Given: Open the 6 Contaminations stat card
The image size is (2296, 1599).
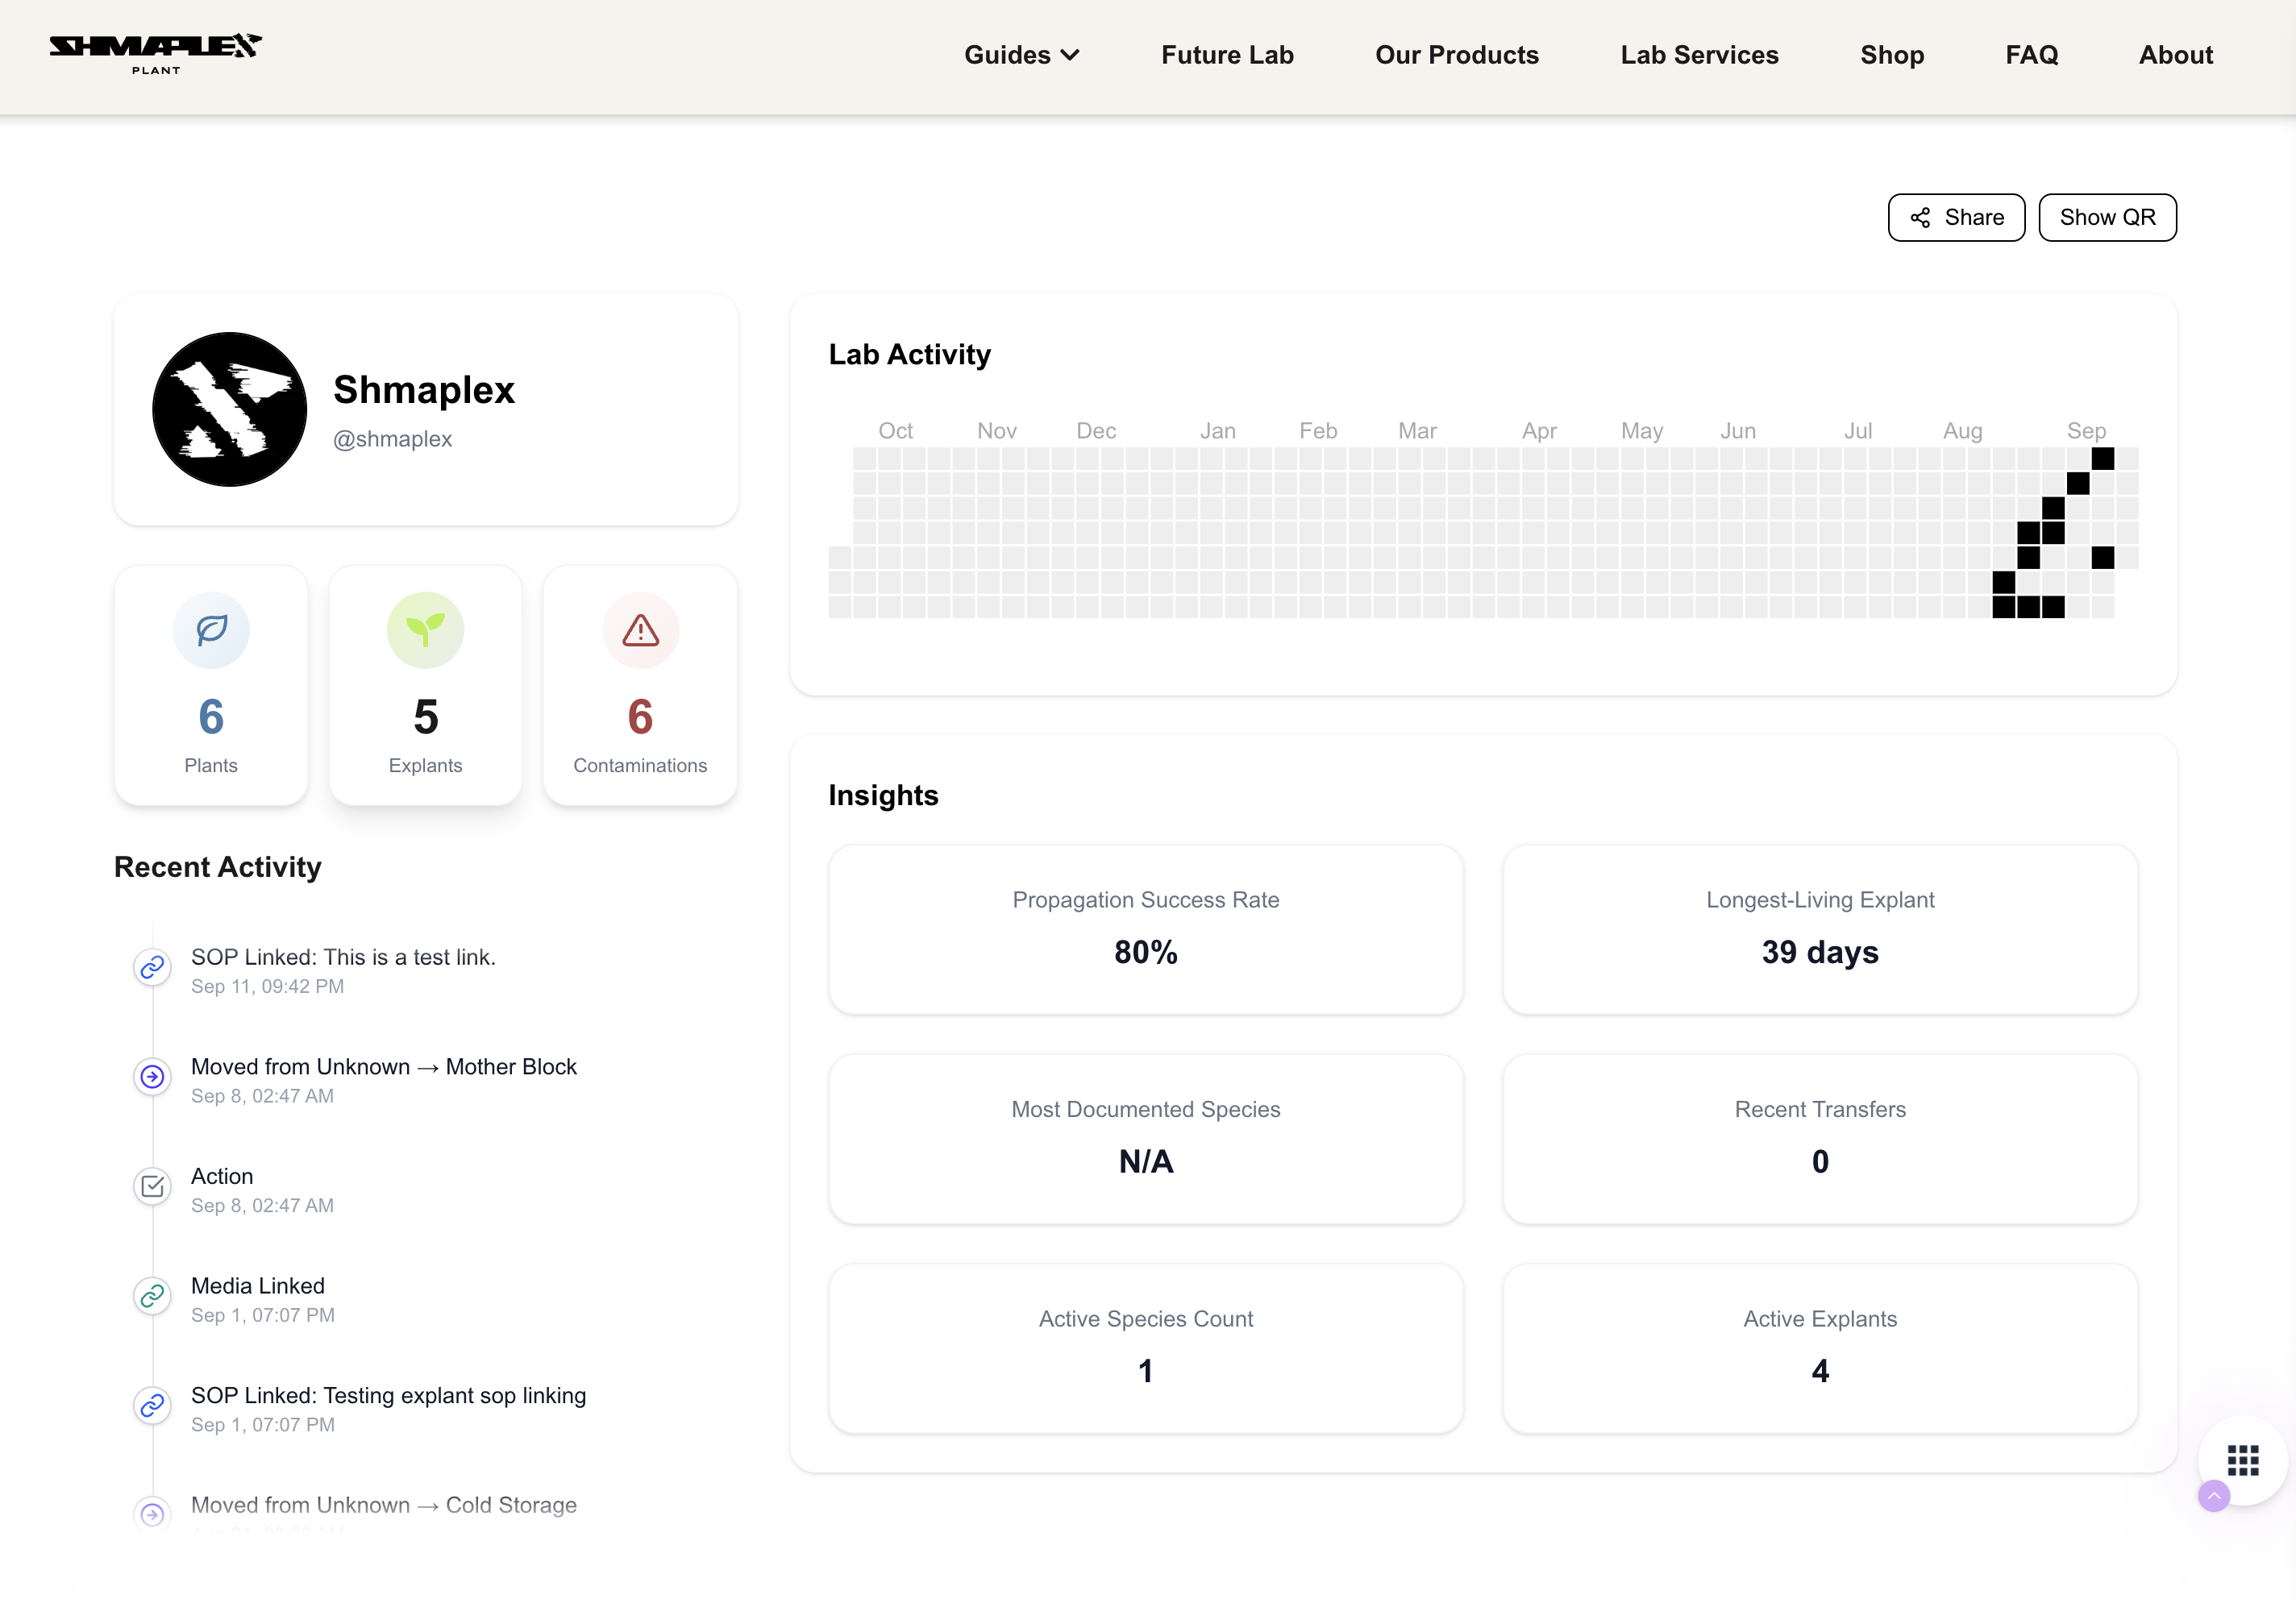Looking at the screenshot, I should [640, 685].
